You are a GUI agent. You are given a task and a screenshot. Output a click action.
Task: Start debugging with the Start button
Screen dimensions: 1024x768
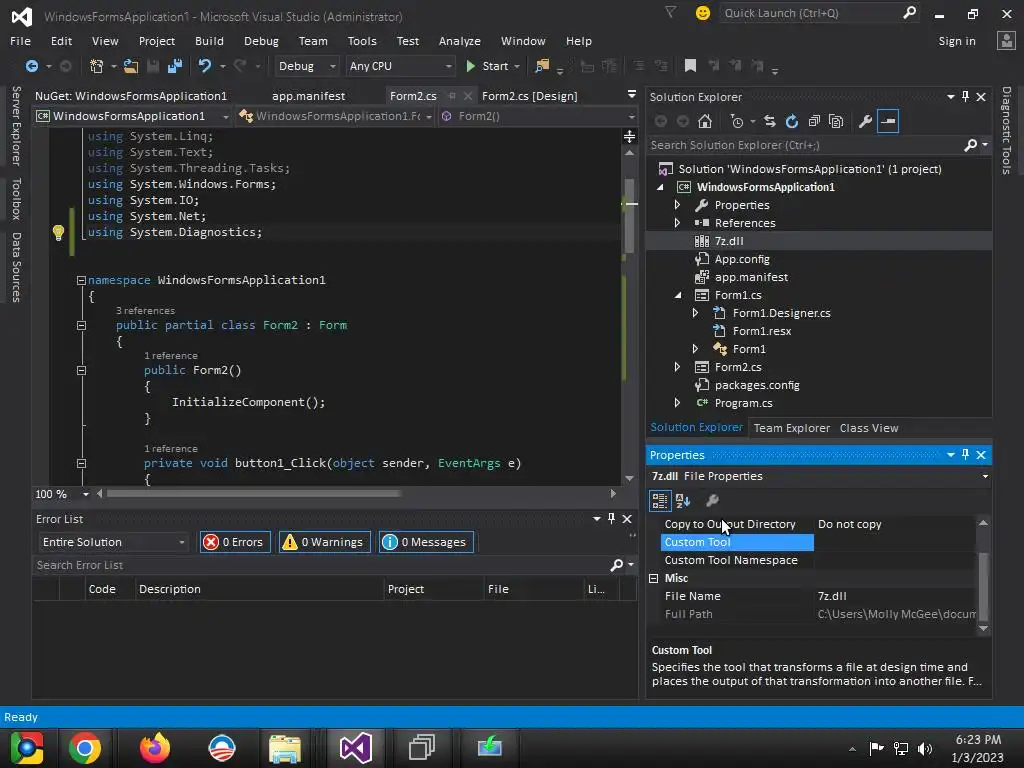pos(487,66)
